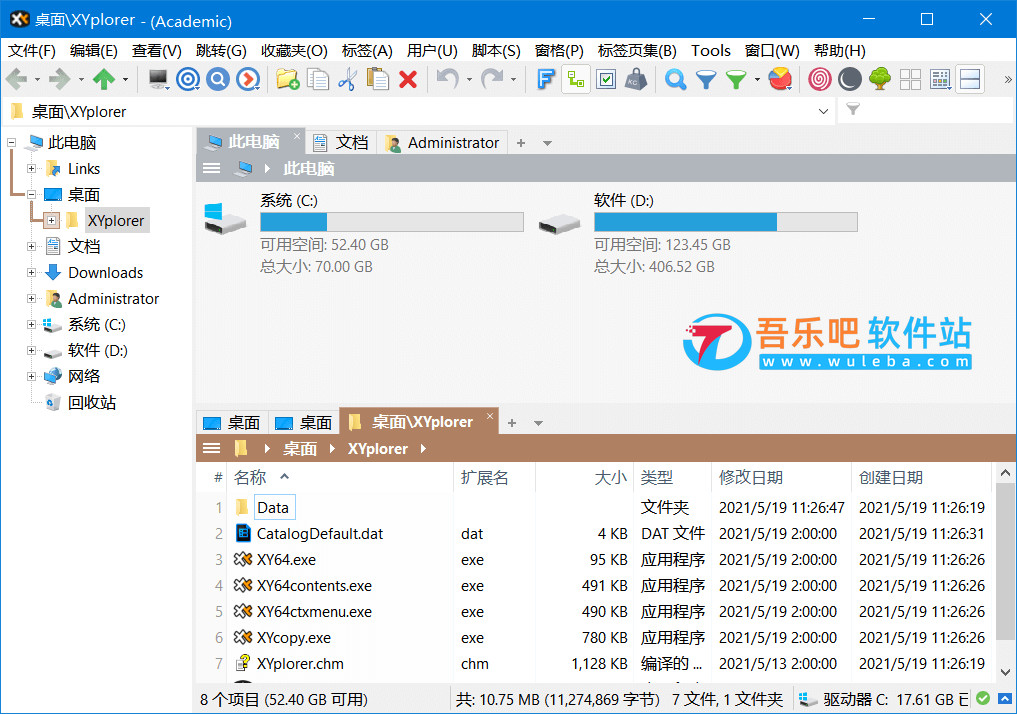1017x714 pixels.
Task: Add a new tab in the lower pane
Action: tap(512, 423)
